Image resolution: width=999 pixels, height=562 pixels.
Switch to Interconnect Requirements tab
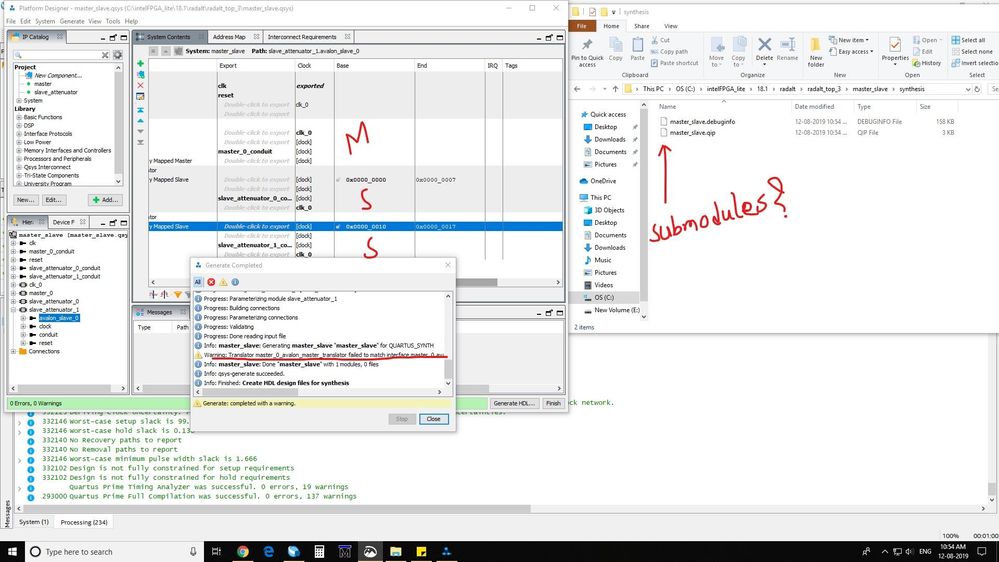[x=302, y=37]
